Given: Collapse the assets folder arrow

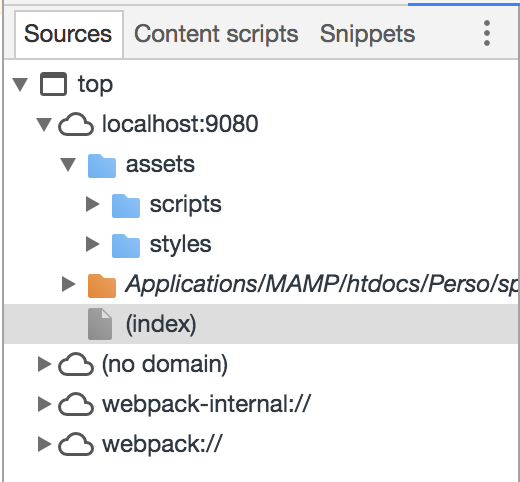Looking at the screenshot, I should pos(68,165).
